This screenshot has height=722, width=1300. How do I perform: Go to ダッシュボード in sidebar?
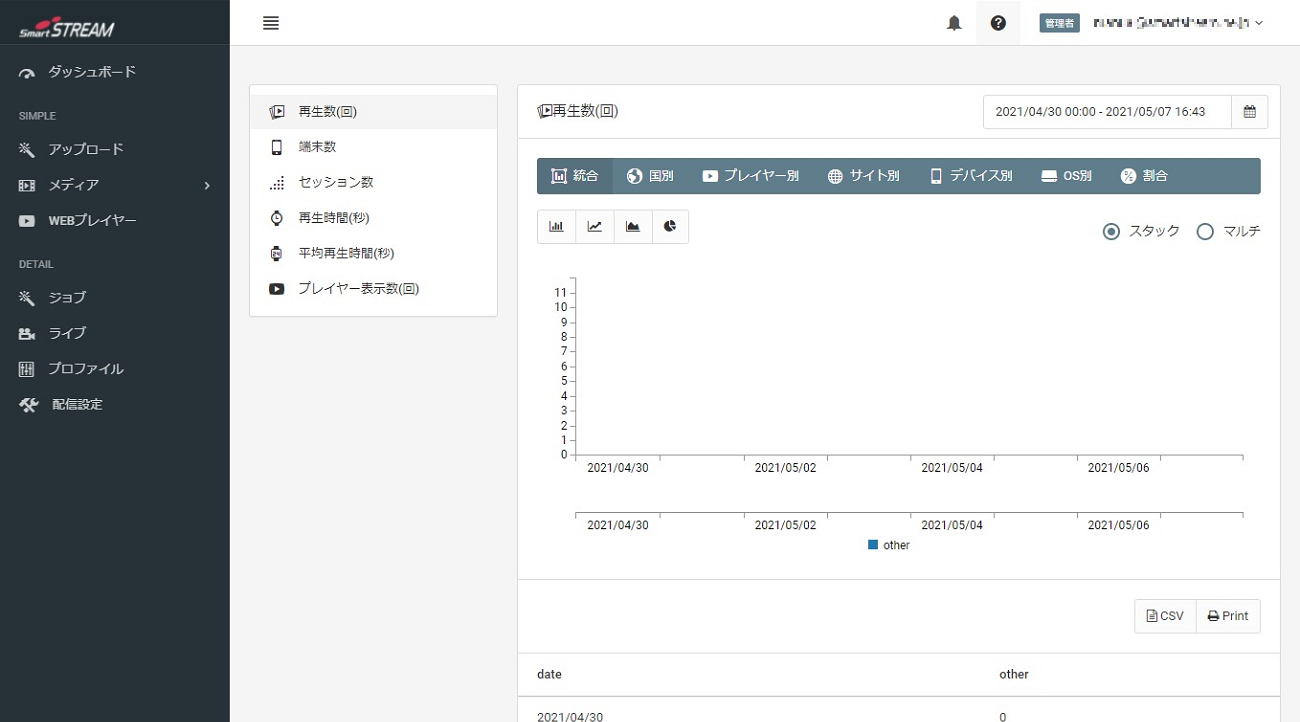tap(92, 72)
